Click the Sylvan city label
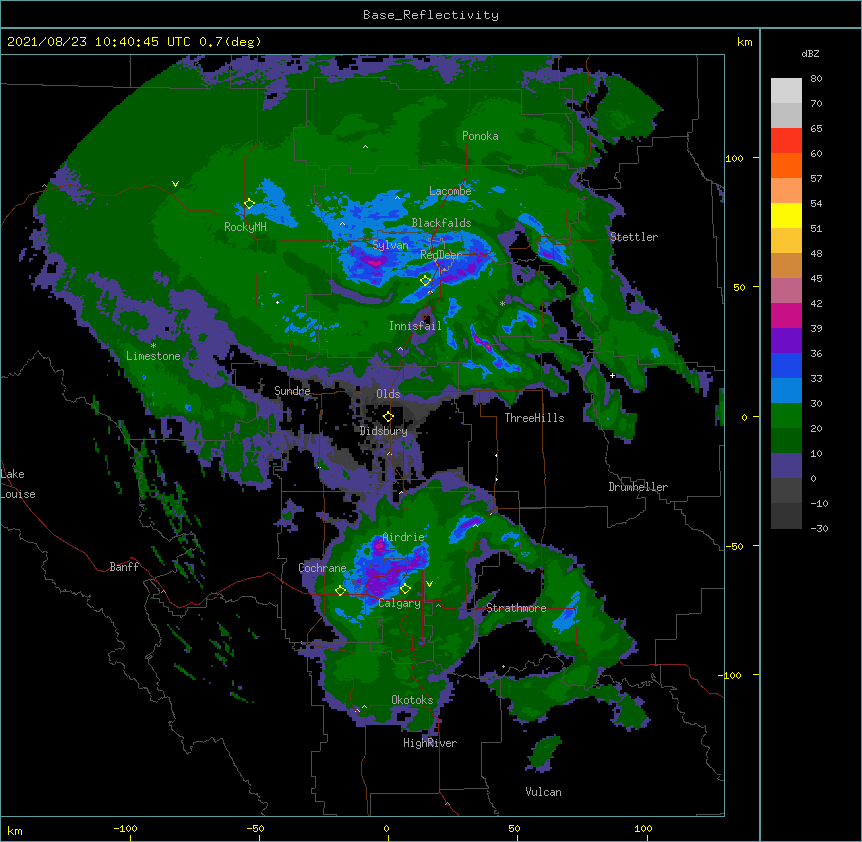Viewport: 862px width, 842px height. point(390,245)
